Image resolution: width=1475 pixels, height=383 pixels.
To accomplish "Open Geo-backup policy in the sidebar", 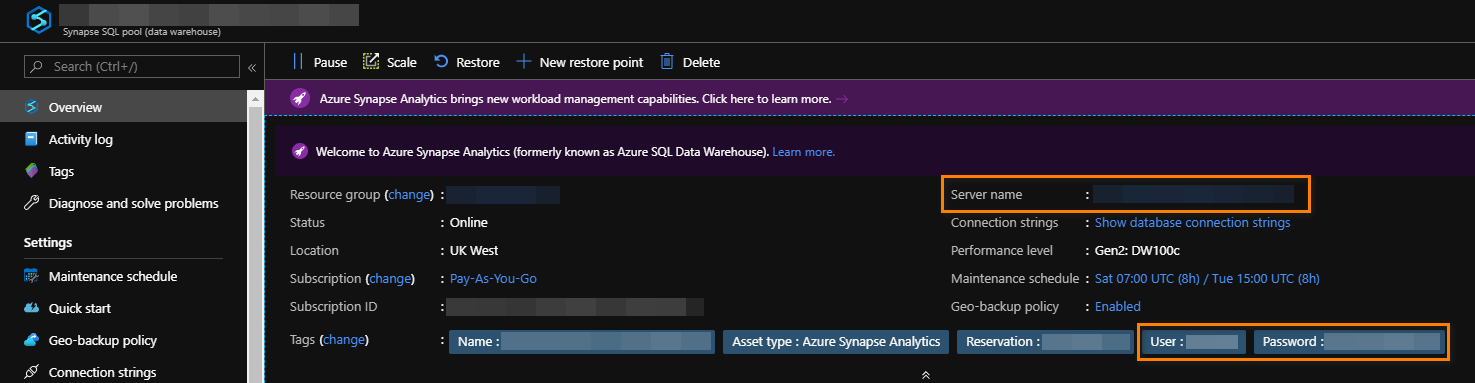I will [124, 340].
